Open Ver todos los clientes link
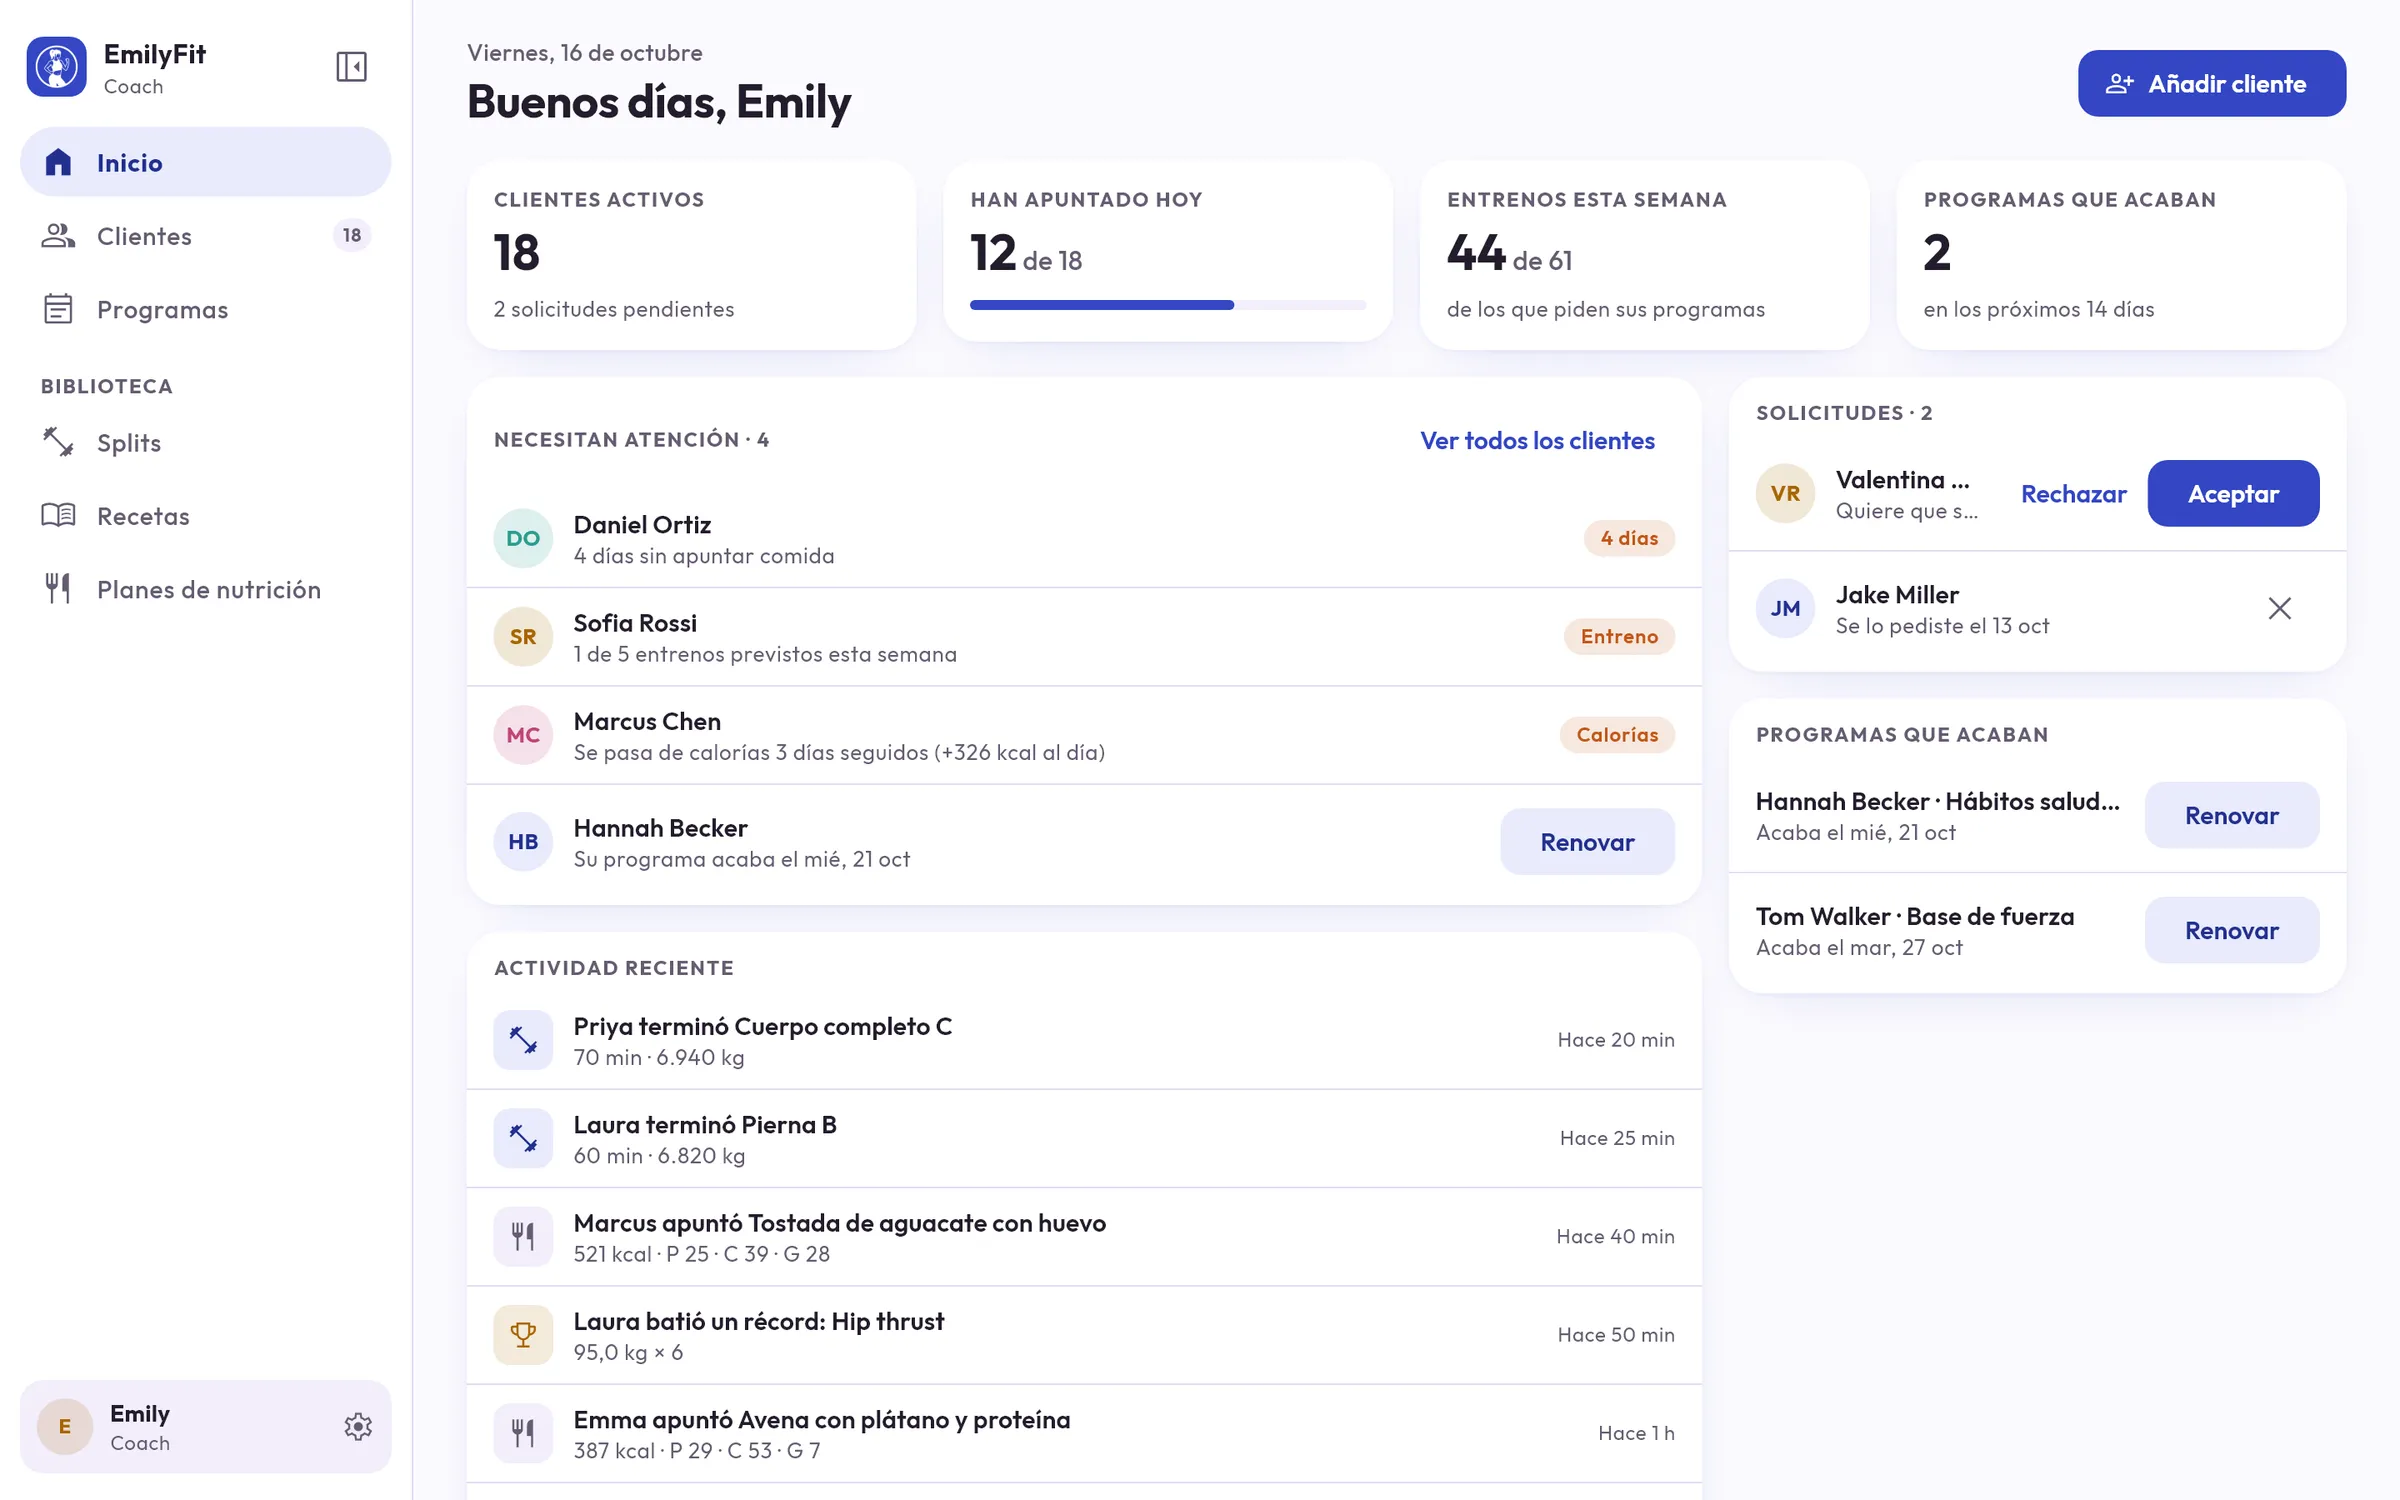The image size is (2400, 1500). click(1537, 440)
